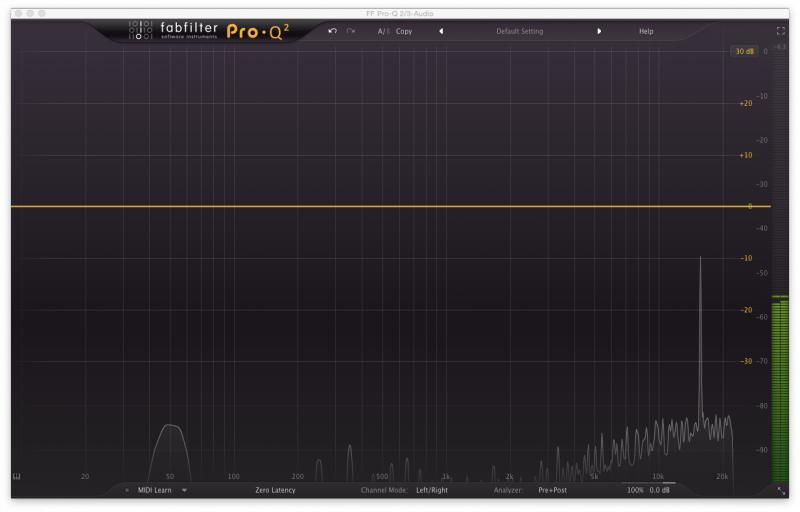Click the redo arrow icon
The width and height of the screenshot is (800, 512).
click(x=351, y=31)
